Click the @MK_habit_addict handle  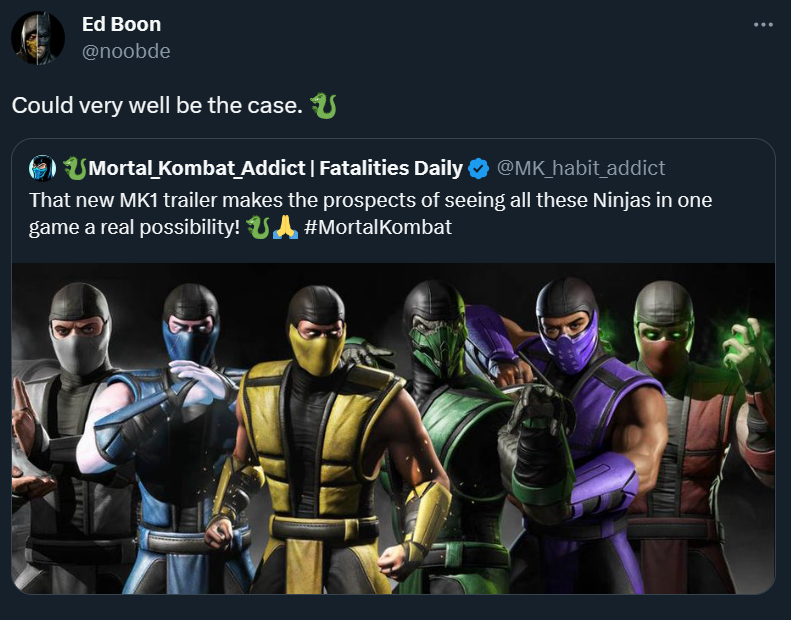coord(581,167)
